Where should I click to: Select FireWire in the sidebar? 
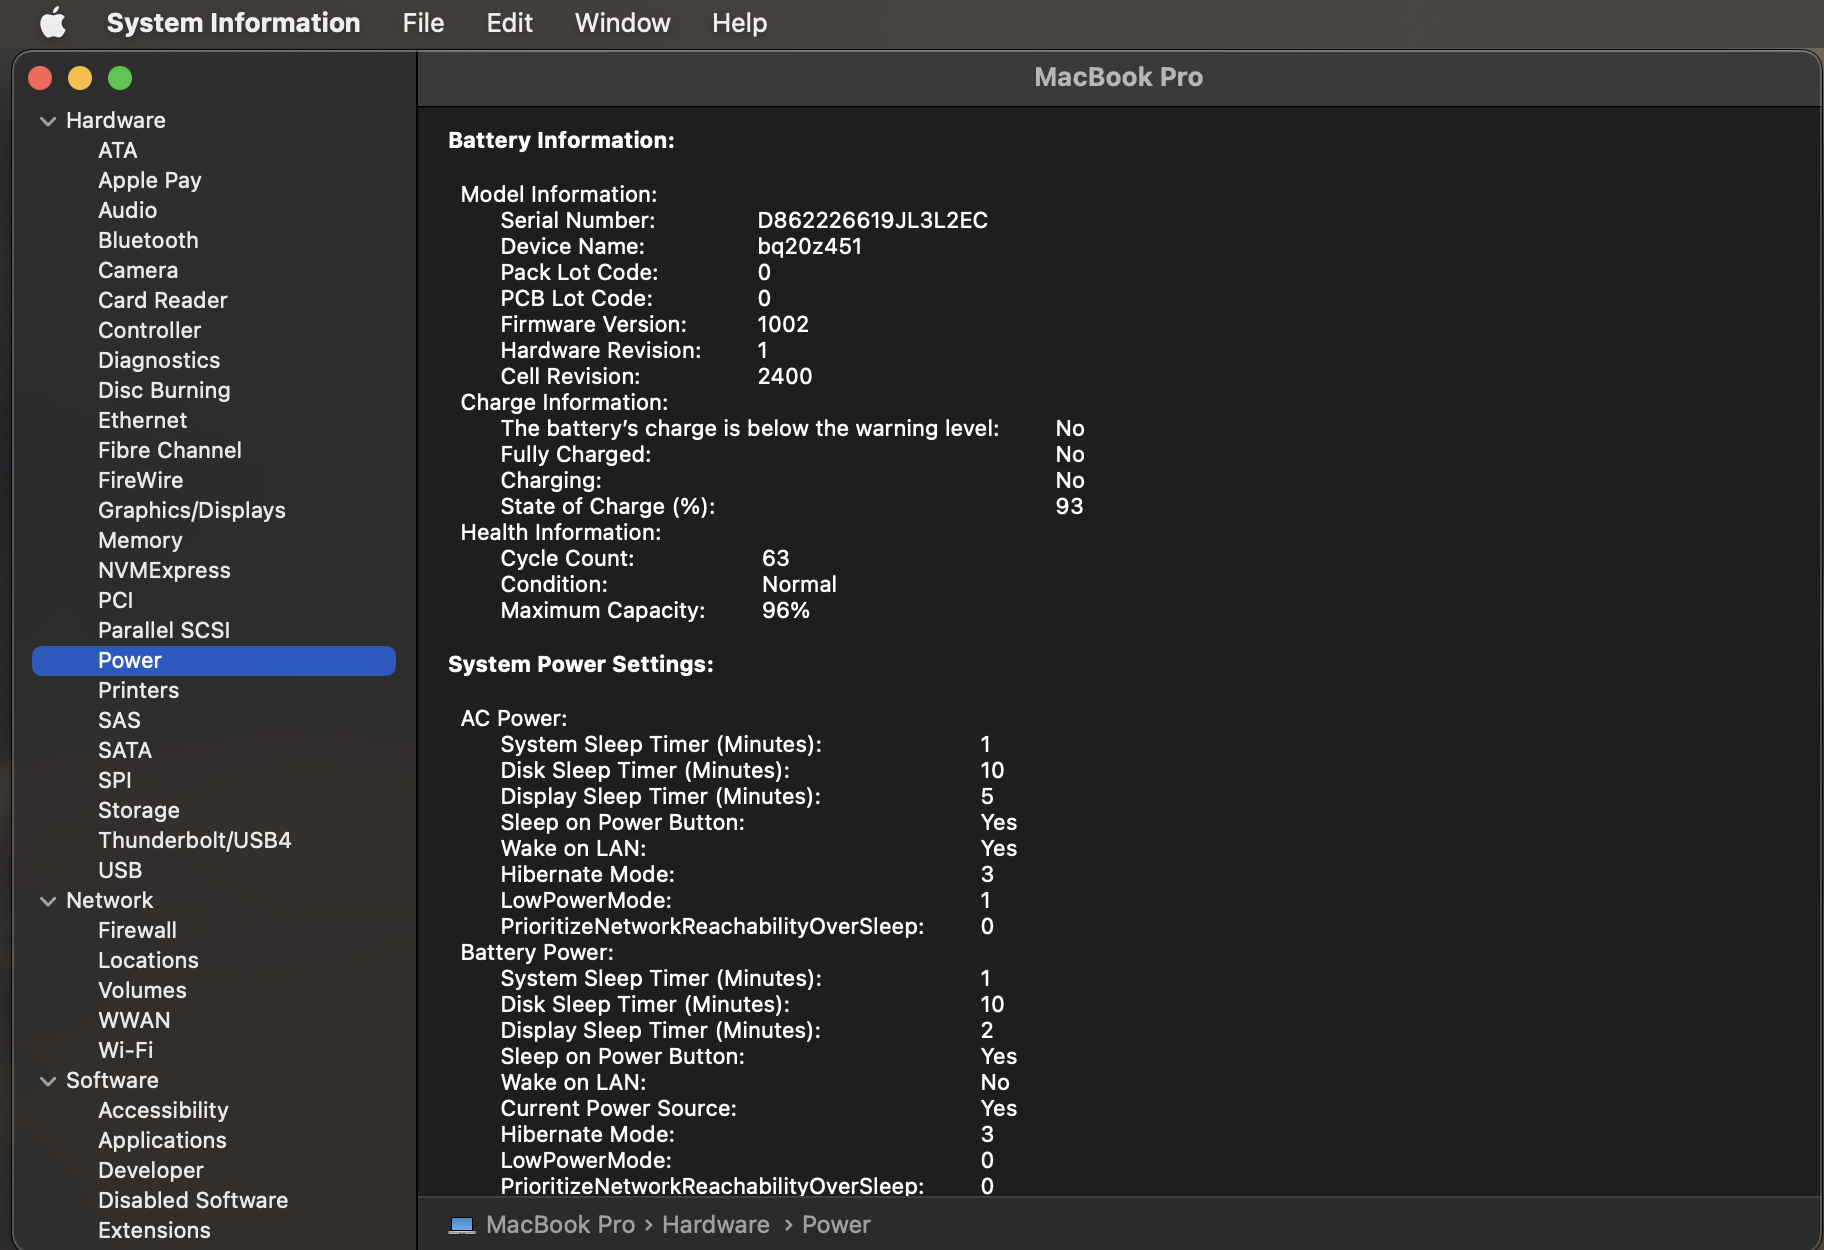click(141, 480)
